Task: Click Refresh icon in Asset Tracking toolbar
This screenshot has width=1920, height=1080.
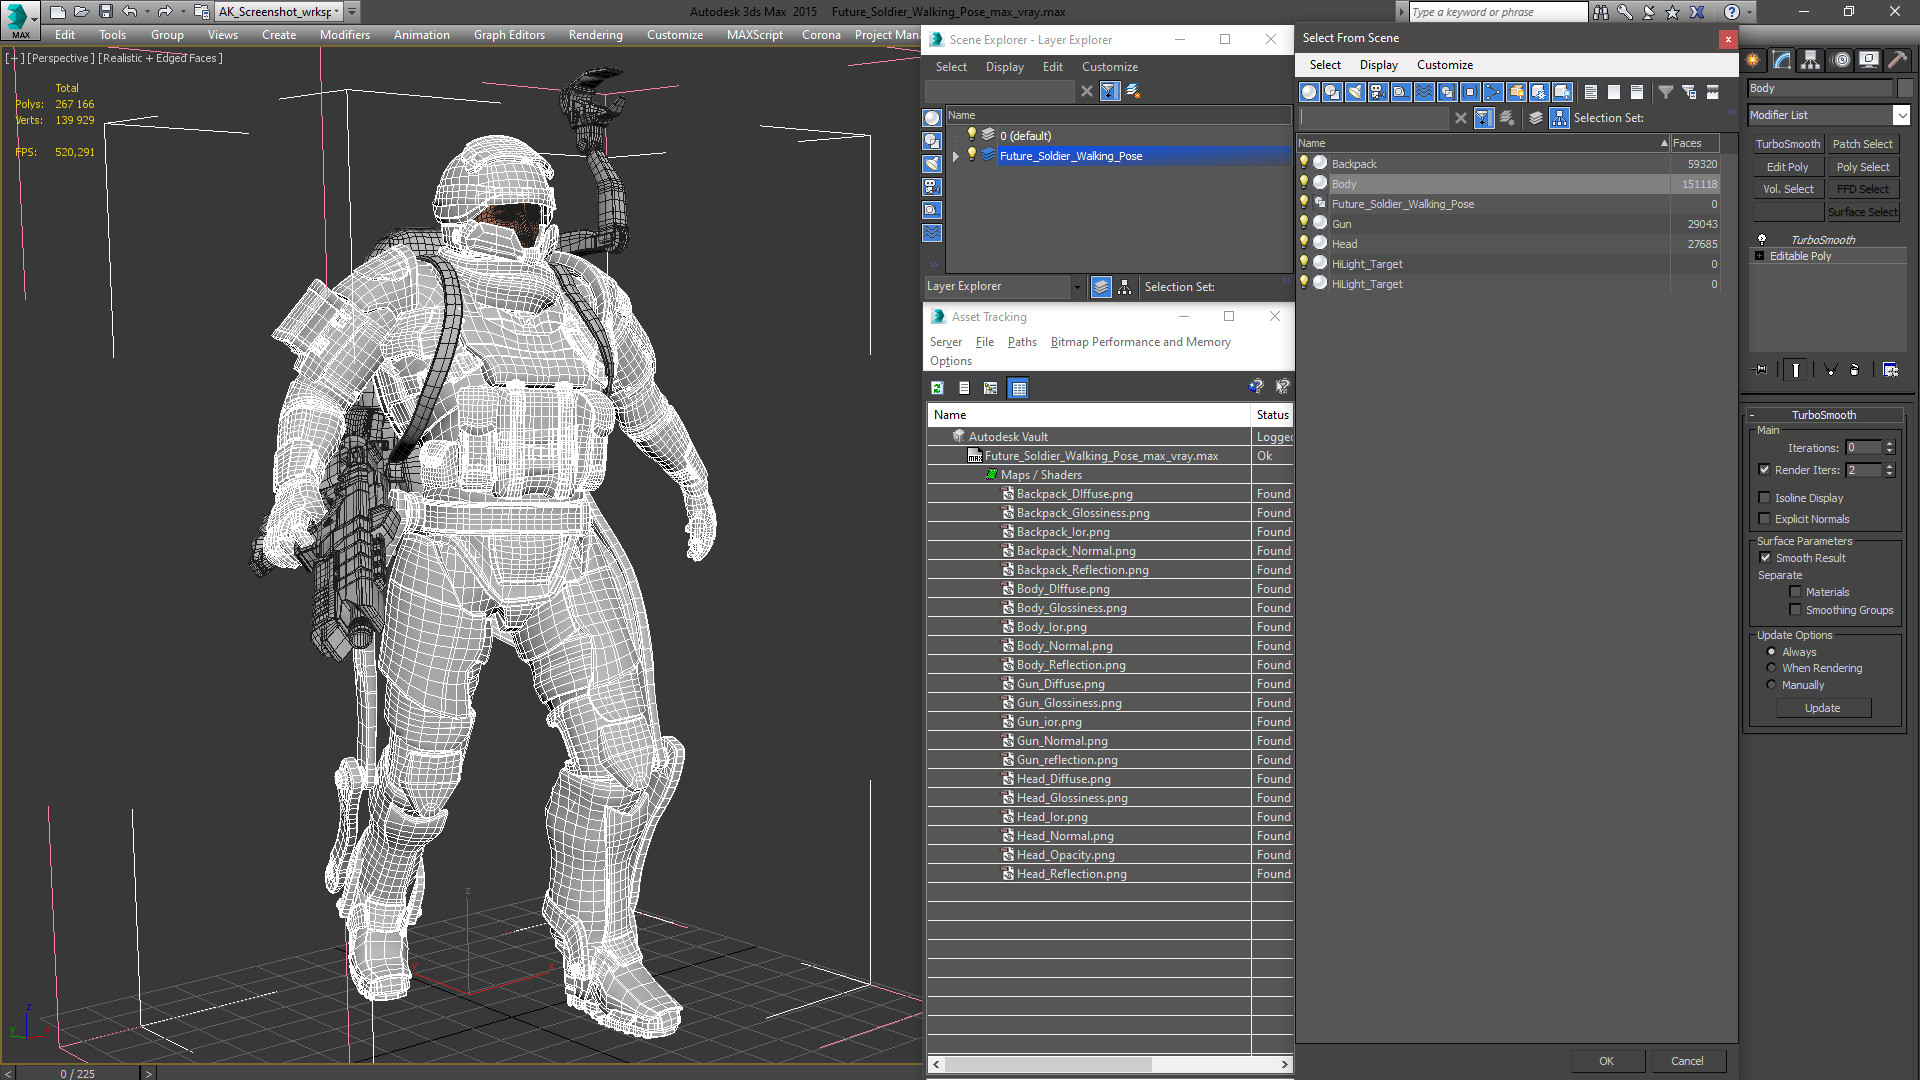Action: tap(937, 388)
